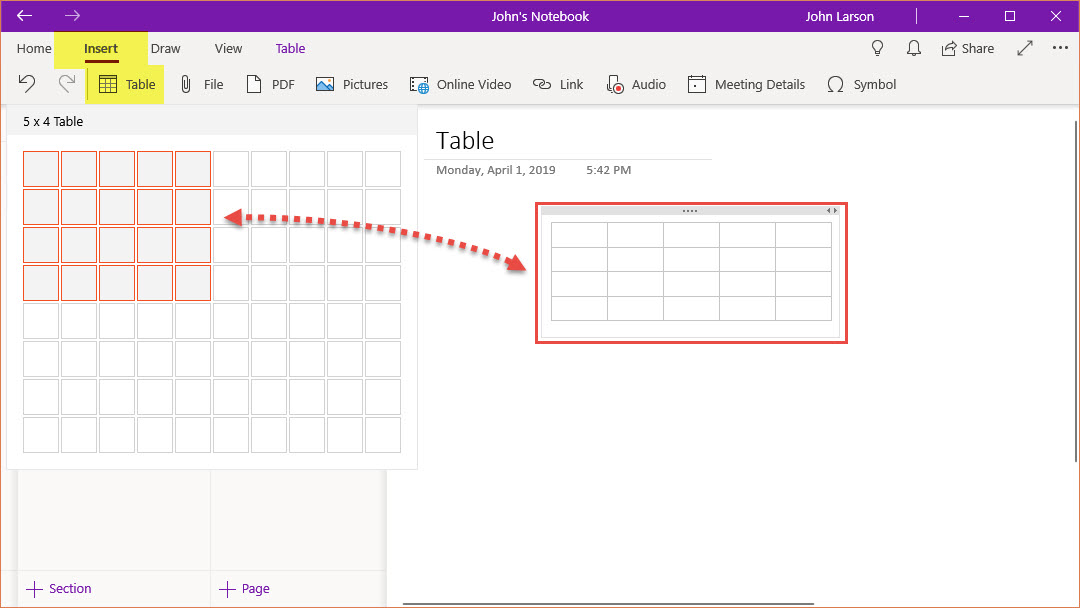
Task: Click the lightbulb Tell Me icon
Action: click(x=878, y=48)
